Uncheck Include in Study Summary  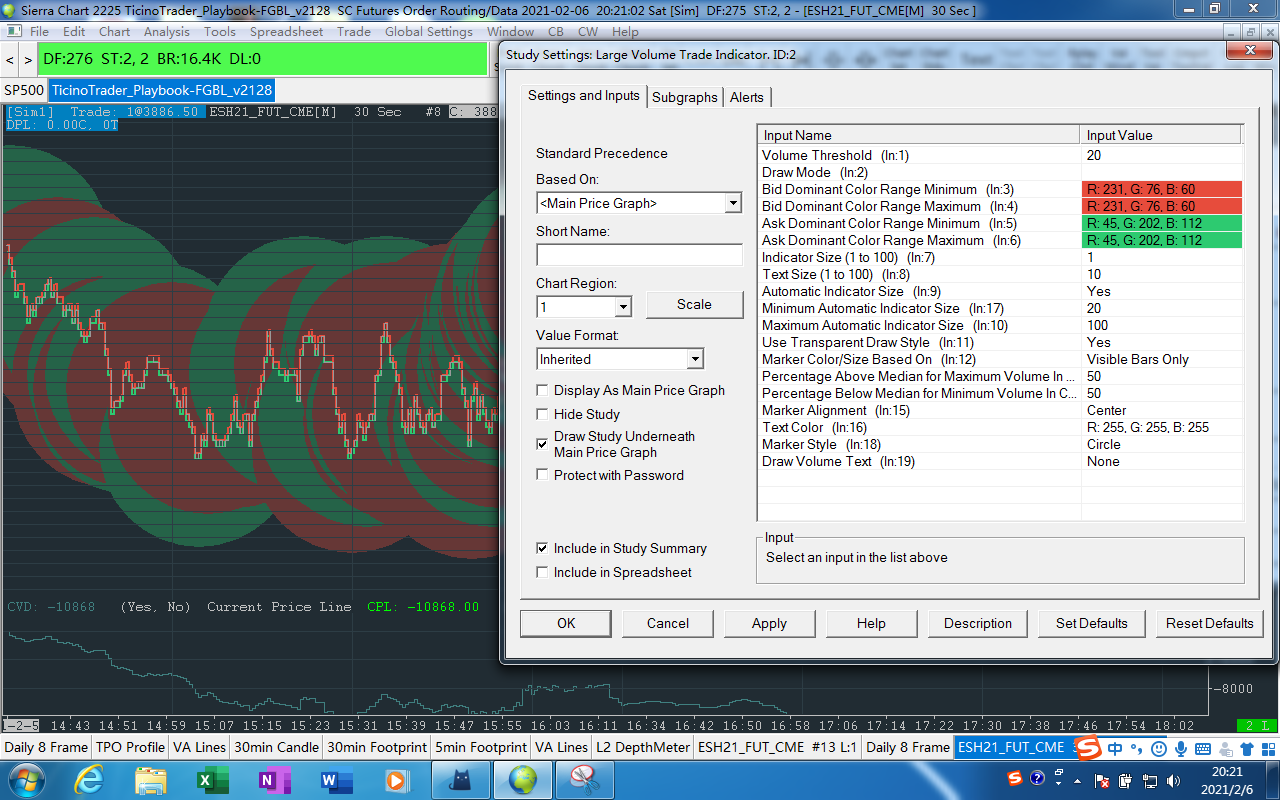click(543, 548)
